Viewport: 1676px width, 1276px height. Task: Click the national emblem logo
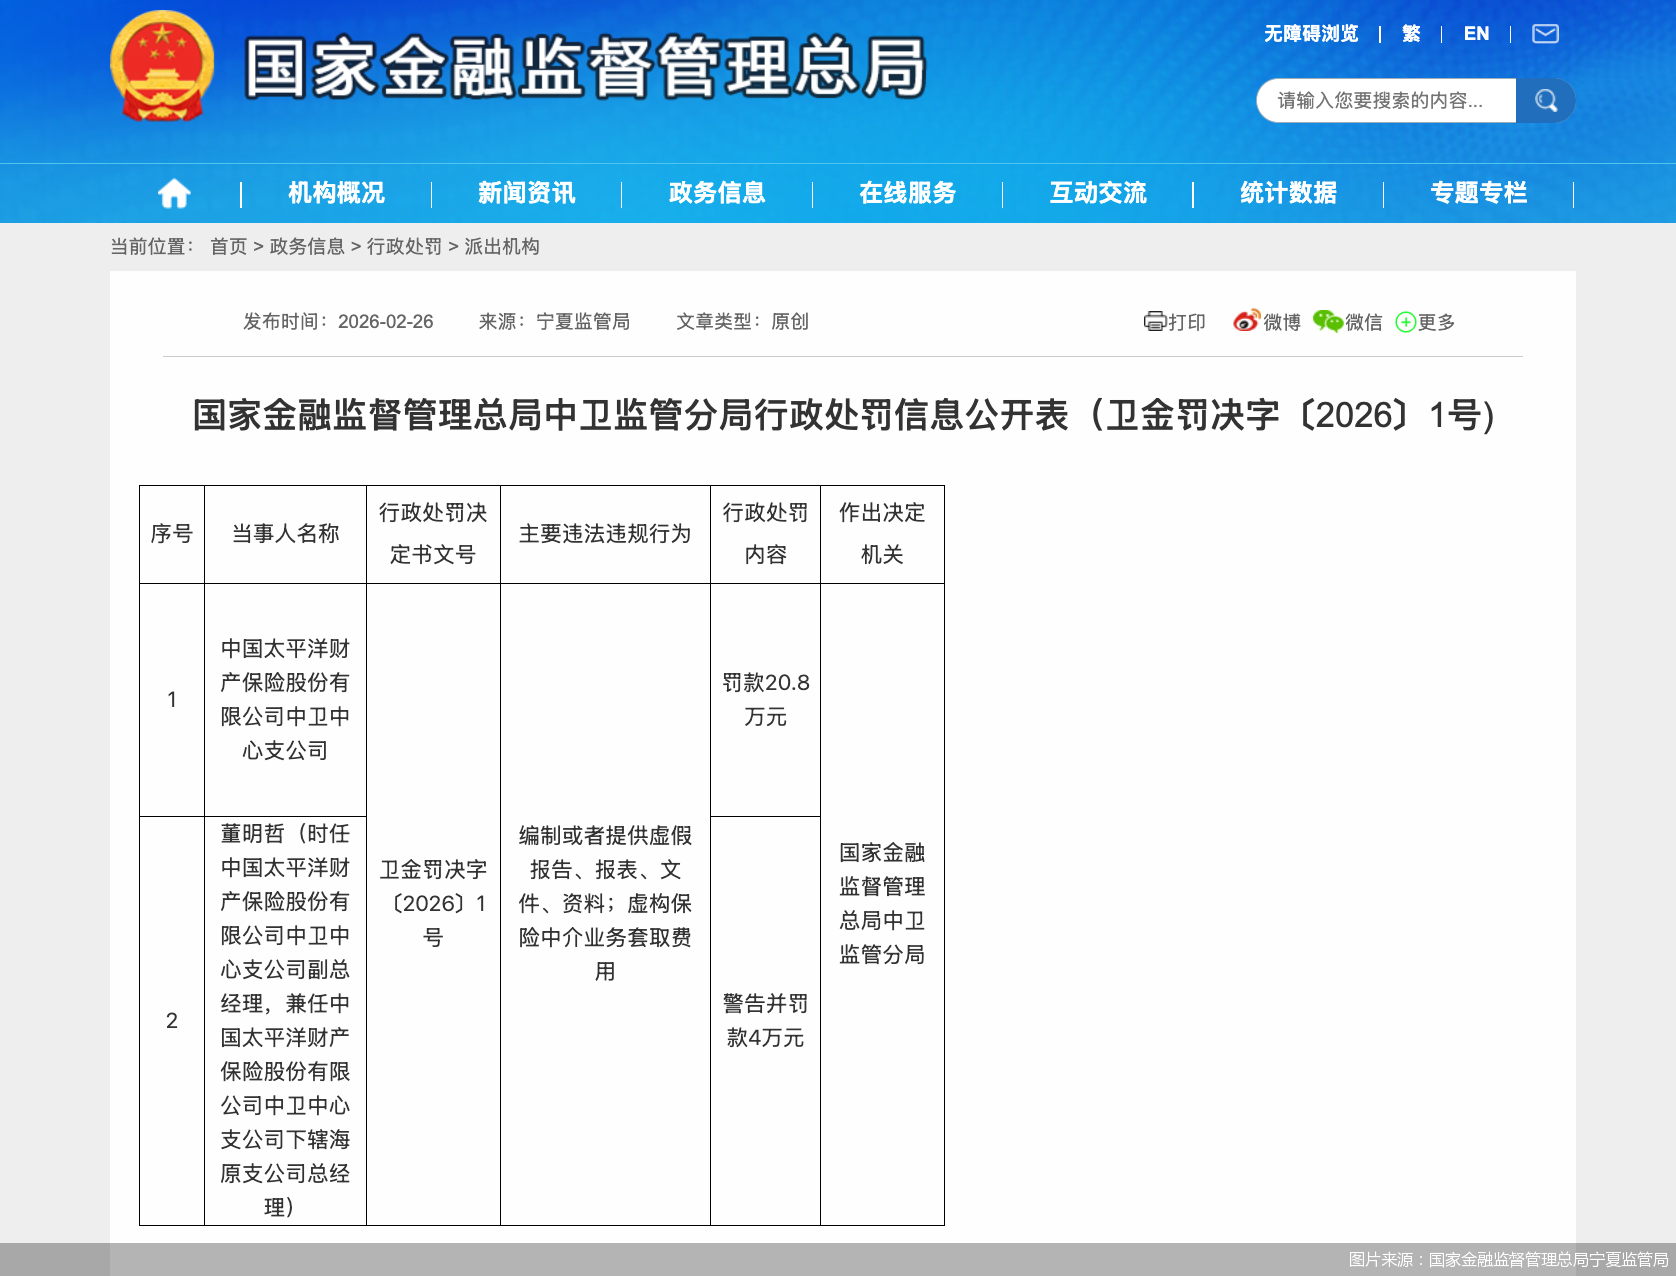coord(162,67)
